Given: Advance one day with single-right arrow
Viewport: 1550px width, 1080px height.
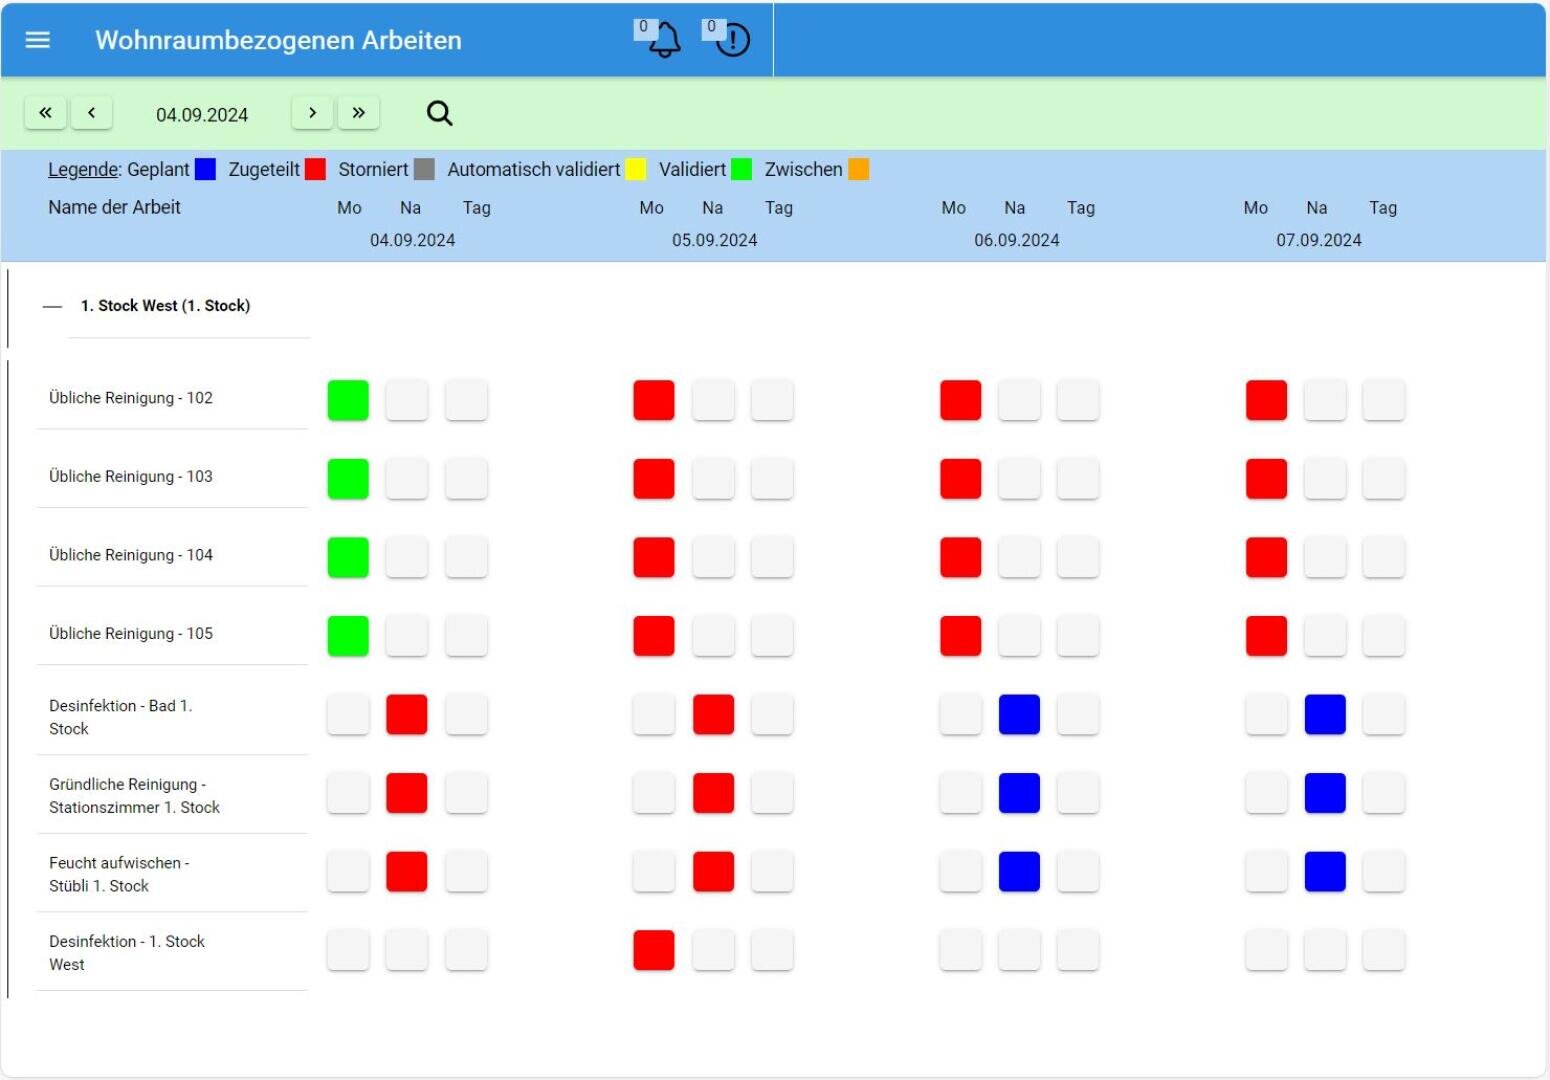Looking at the screenshot, I should (312, 112).
